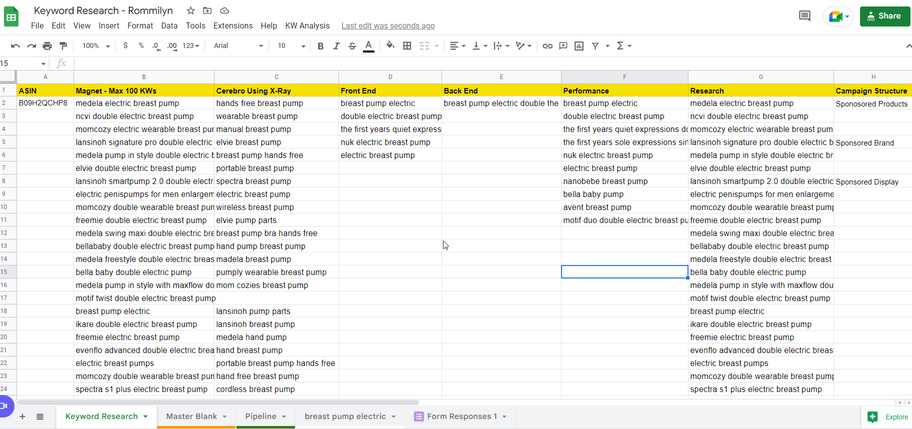Open Functions sigma icon
Viewport: 912px width, 429px height.
tap(620, 46)
